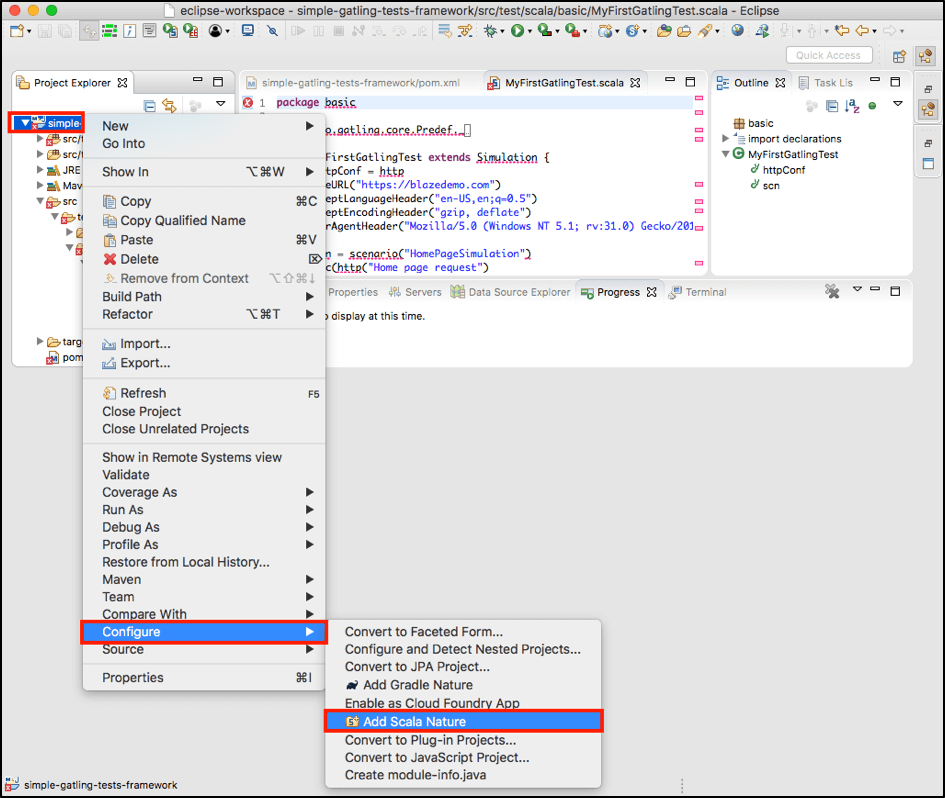
Task: Click the Open Perspective icon near Quick Access
Action: point(899,56)
